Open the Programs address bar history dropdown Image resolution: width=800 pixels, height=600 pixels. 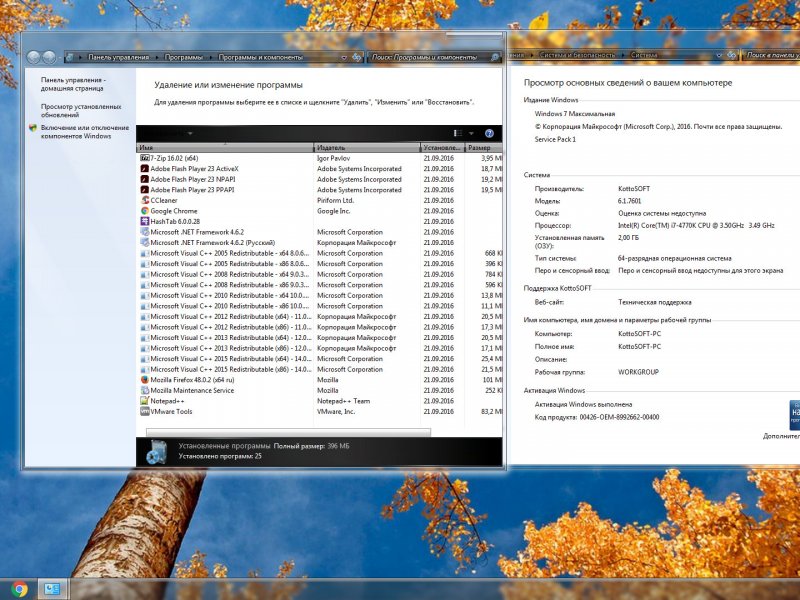coord(344,58)
